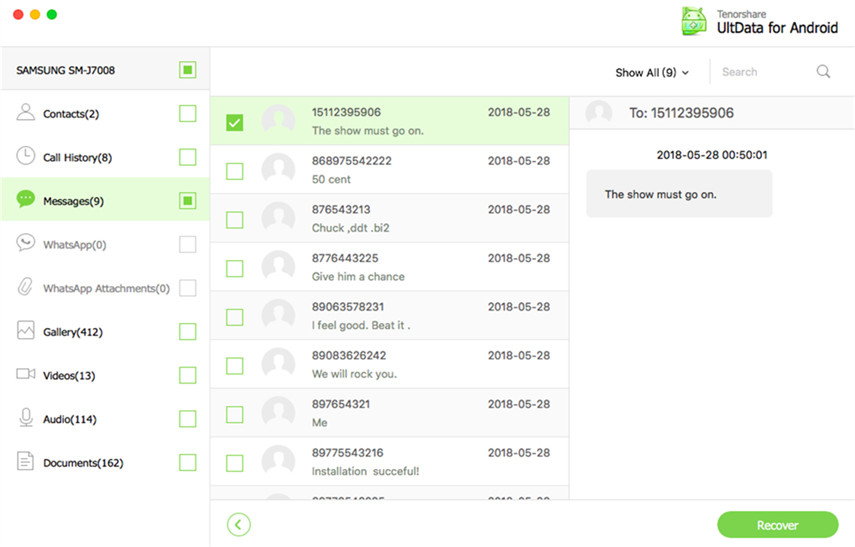Screen dimensions: 855x547
Task: Click avatar of 868975542222 message
Action: click(x=279, y=169)
